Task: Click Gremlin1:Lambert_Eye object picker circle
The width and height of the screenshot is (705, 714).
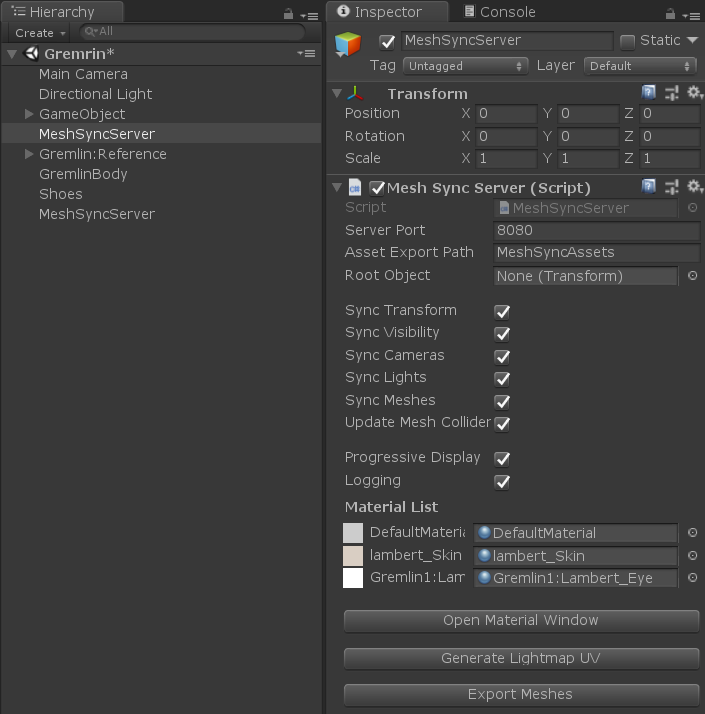Action: coord(692,577)
